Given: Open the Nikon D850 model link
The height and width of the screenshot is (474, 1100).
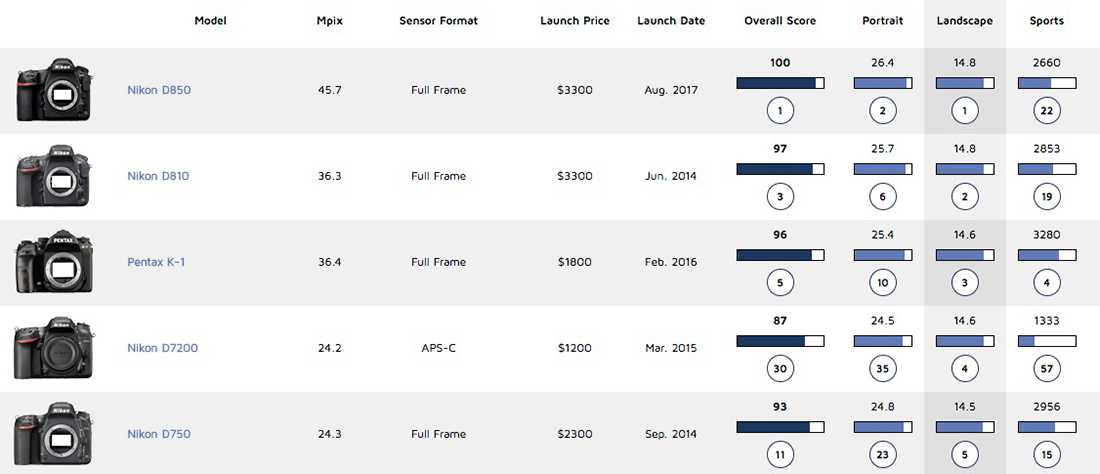Looking at the screenshot, I should click(159, 90).
